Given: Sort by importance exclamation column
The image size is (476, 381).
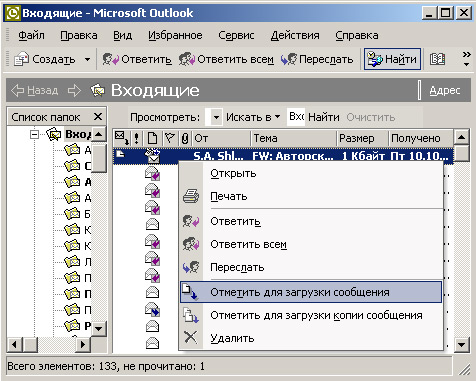Looking at the screenshot, I should (x=137, y=138).
